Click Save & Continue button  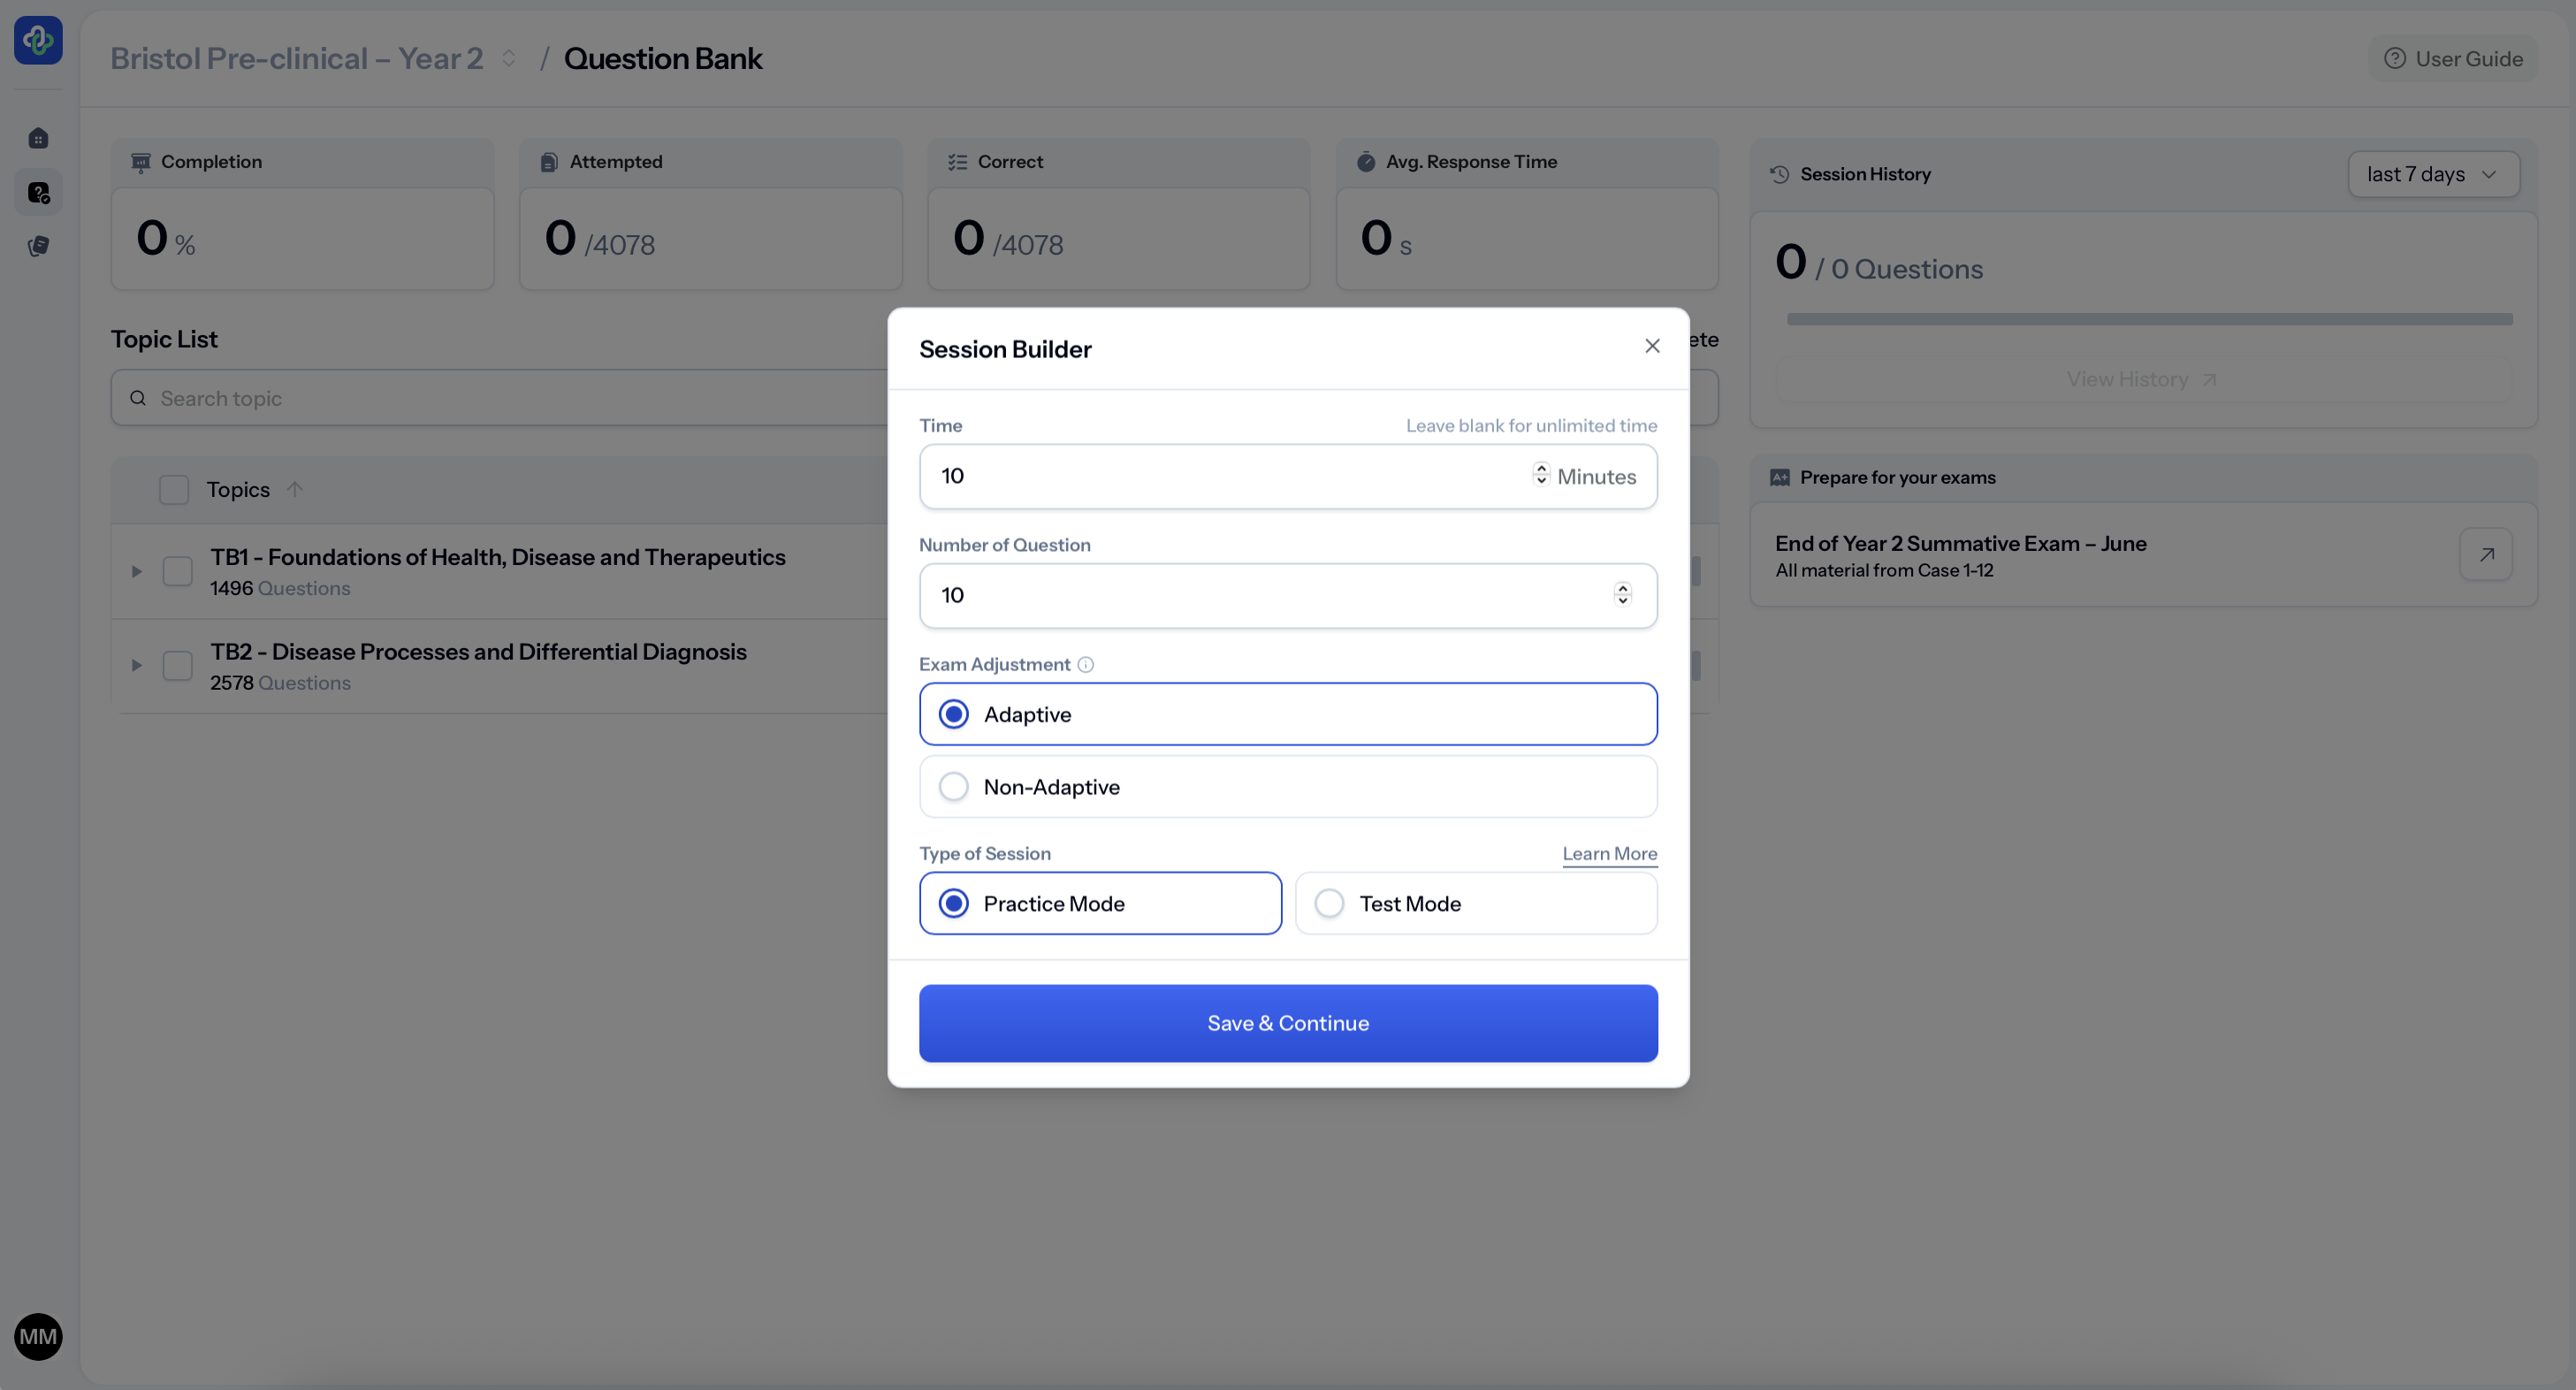point(1287,1022)
